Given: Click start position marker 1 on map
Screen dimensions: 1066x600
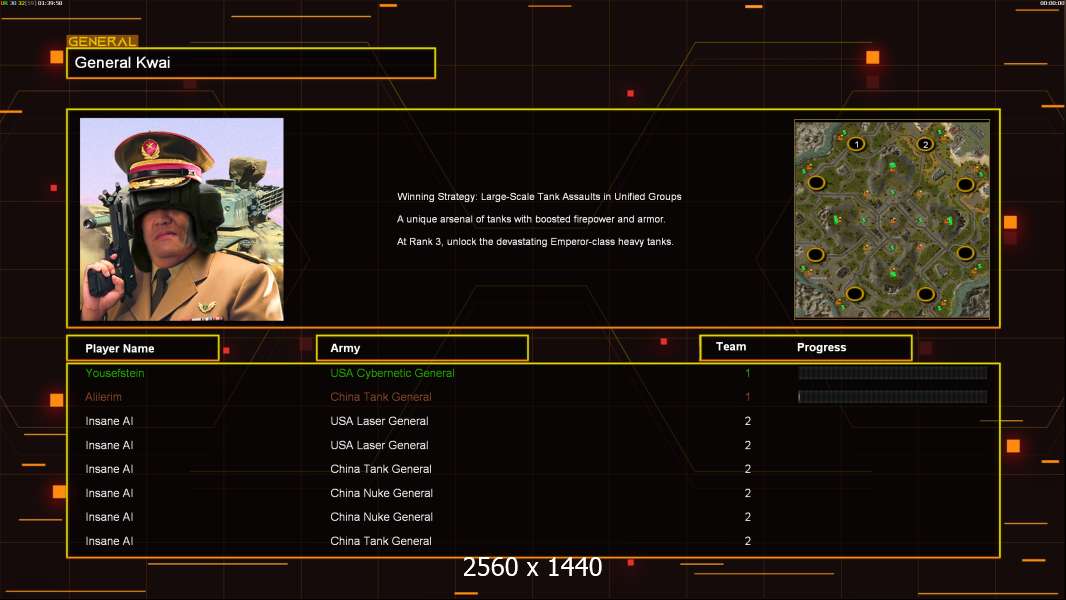Looking at the screenshot, I should pyautogui.click(x=856, y=144).
